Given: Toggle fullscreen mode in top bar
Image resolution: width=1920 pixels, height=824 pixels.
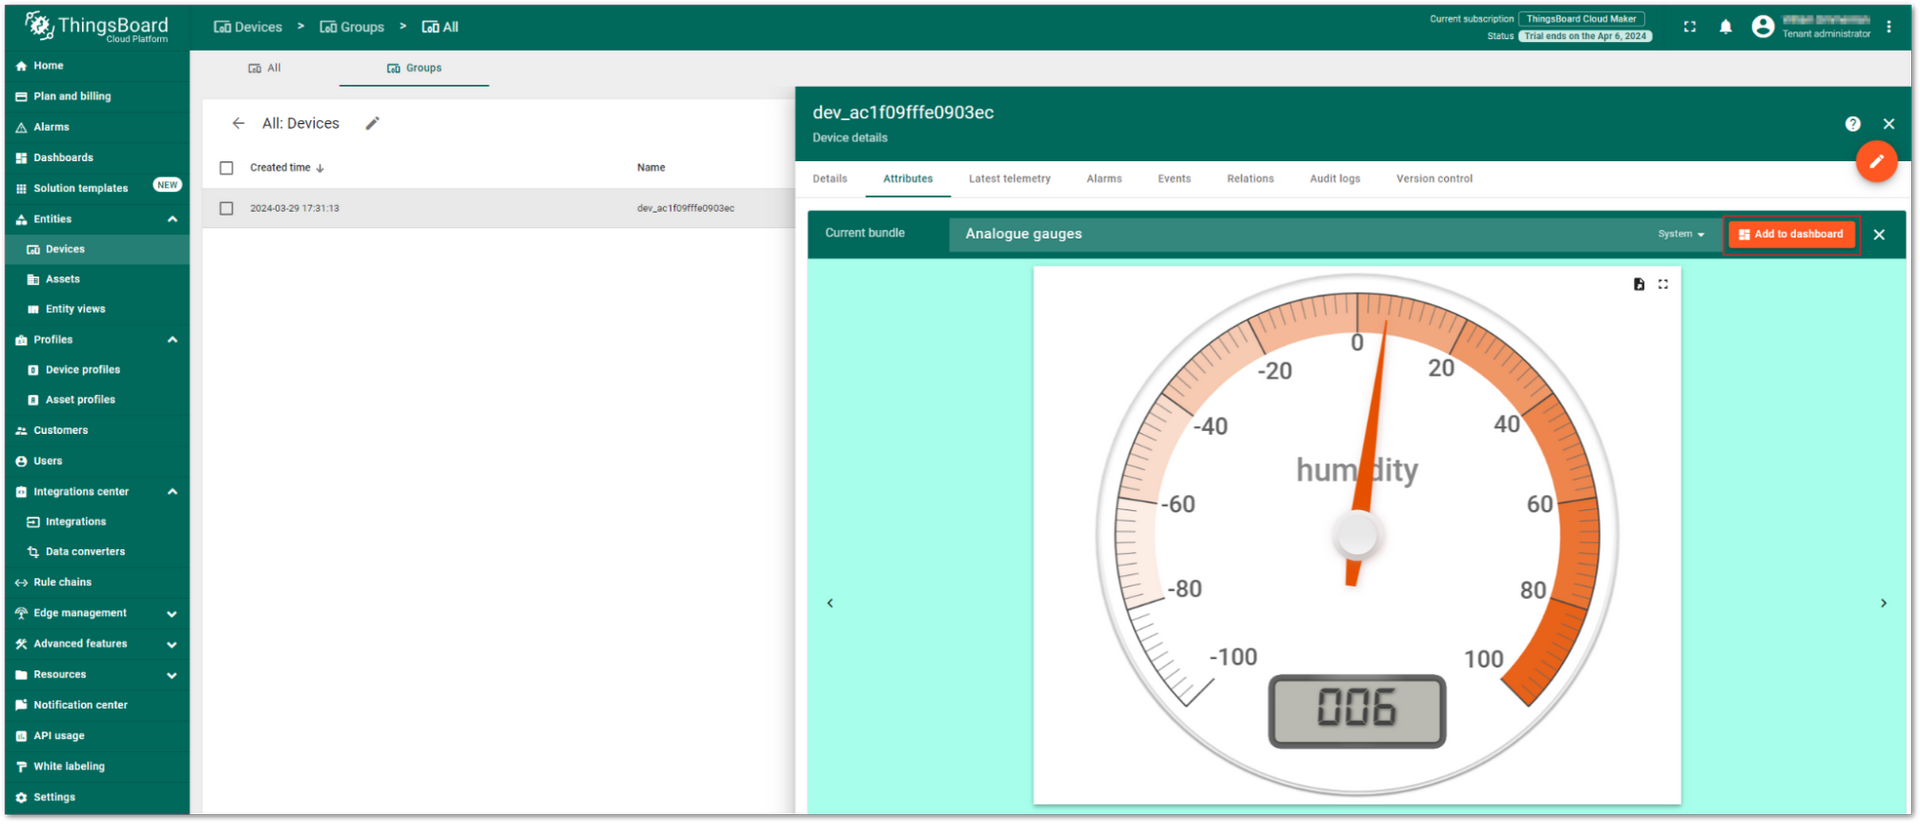Looking at the screenshot, I should coord(1690,27).
